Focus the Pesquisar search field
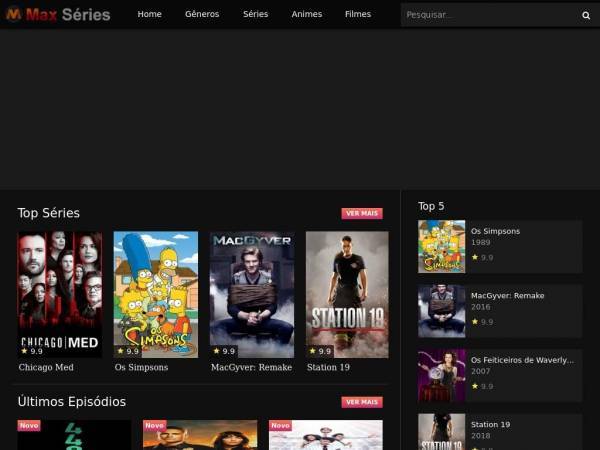The width and height of the screenshot is (600, 450). 490,15
